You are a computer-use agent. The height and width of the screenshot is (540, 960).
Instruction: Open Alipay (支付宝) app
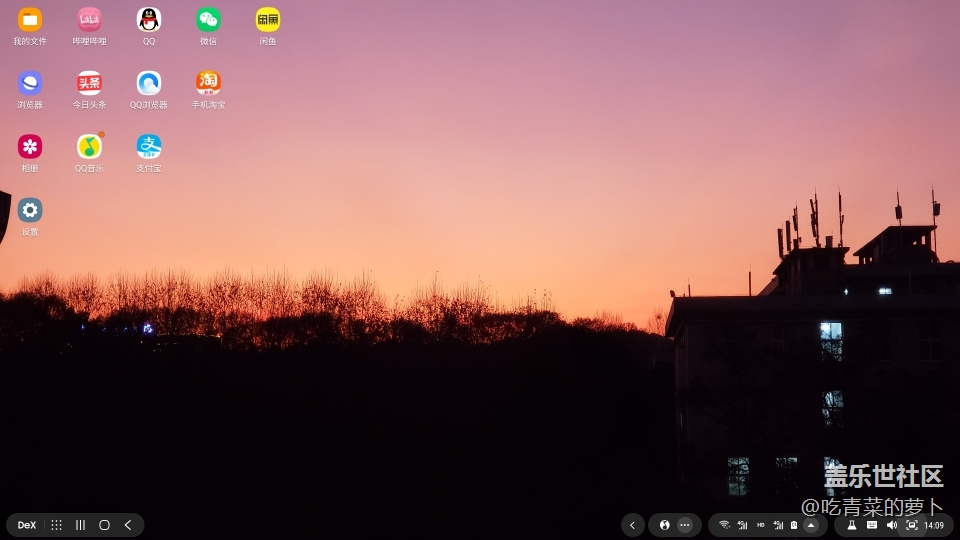pos(149,147)
